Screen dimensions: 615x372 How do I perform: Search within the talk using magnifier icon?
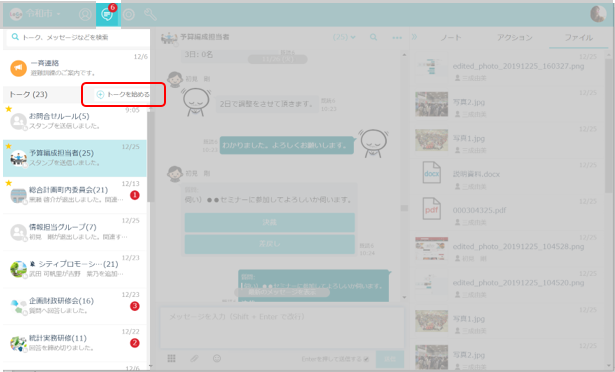click(373, 37)
